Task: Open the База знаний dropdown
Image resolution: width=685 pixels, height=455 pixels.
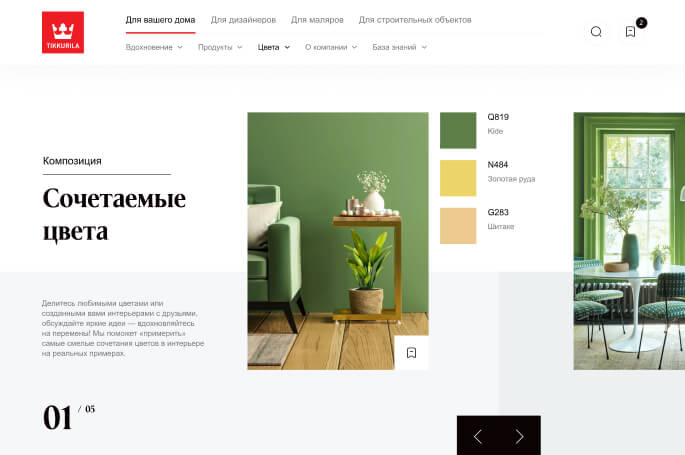Action: (x=399, y=47)
